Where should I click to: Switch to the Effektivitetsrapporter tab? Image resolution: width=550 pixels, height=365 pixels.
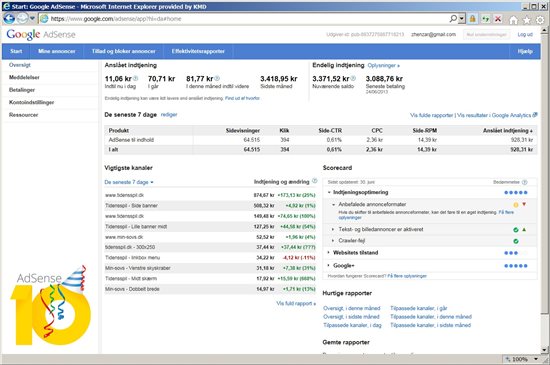point(198,51)
